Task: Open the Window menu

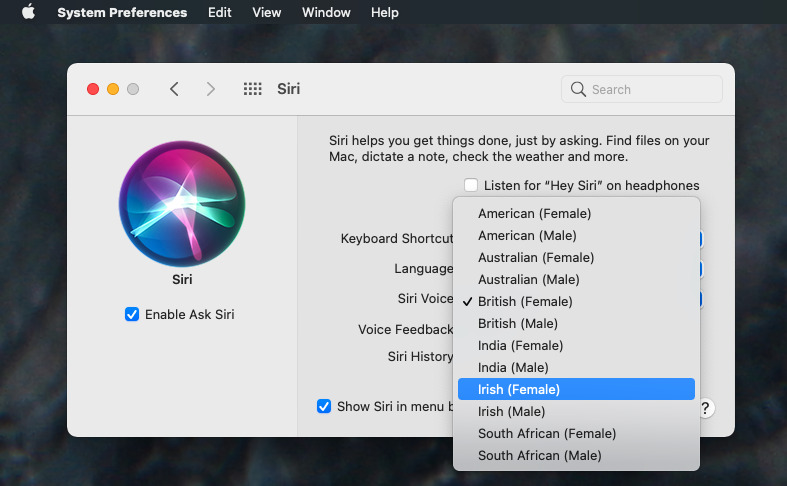Action: (326, 13)
